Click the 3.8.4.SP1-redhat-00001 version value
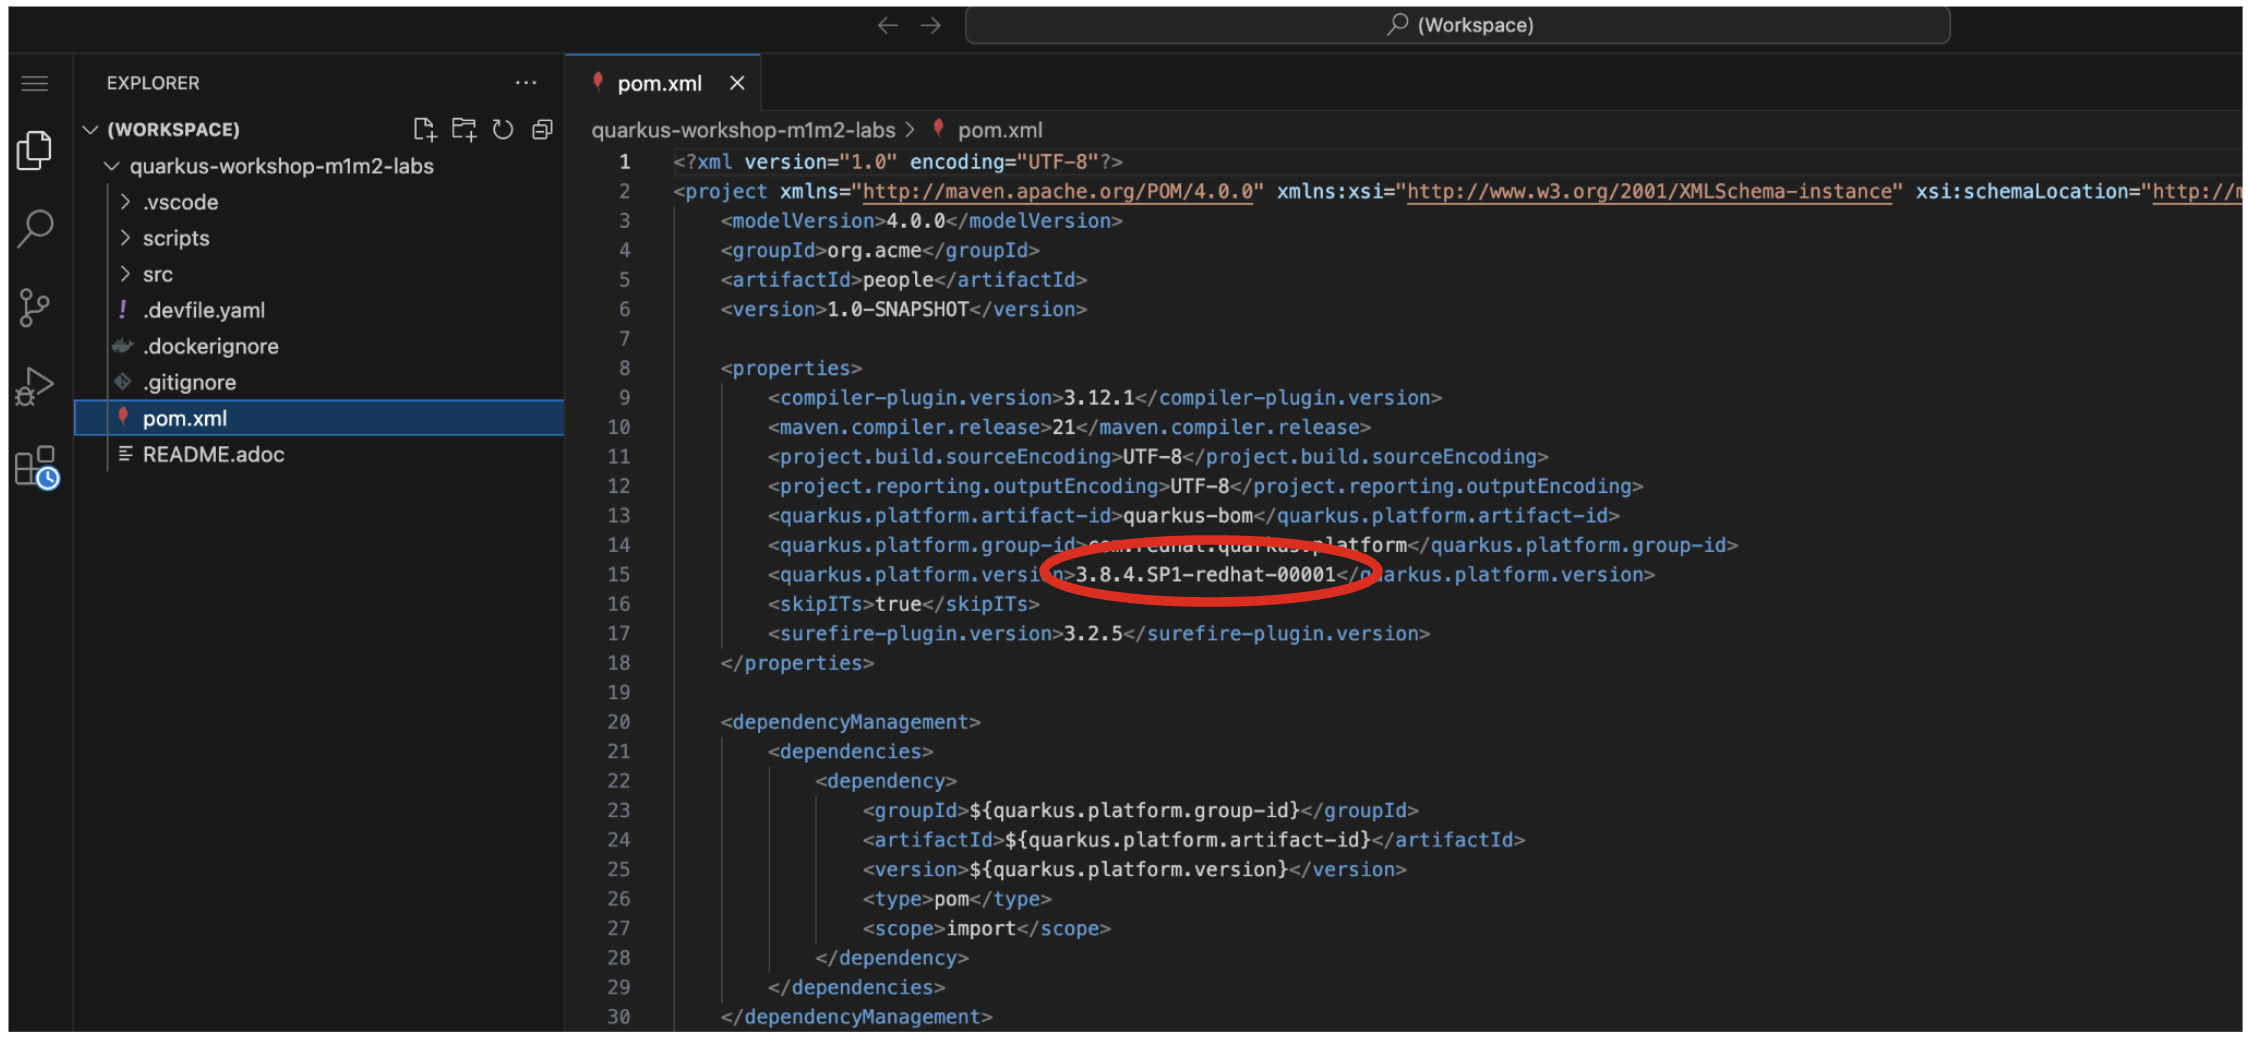Screen dimensions: 2248x1038 click(1205, 575)
